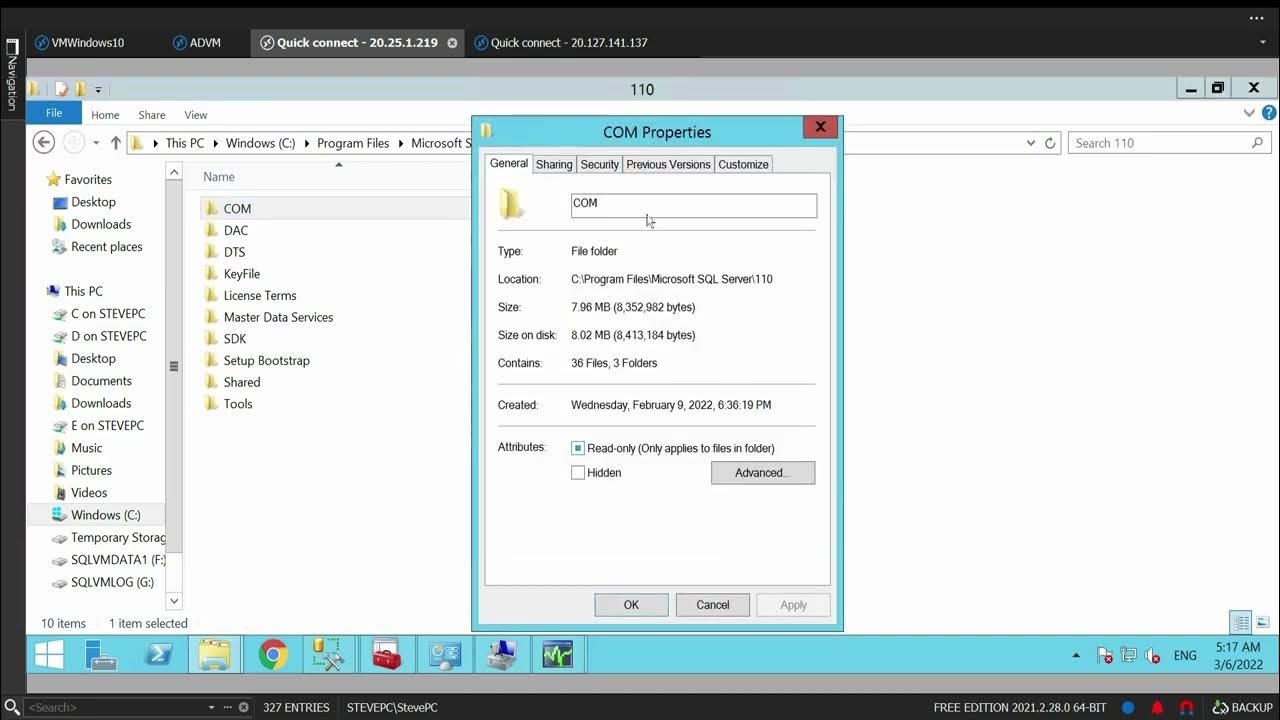
Task: Switch to large icons view layout icon
Action: (x=1263, y=623)
